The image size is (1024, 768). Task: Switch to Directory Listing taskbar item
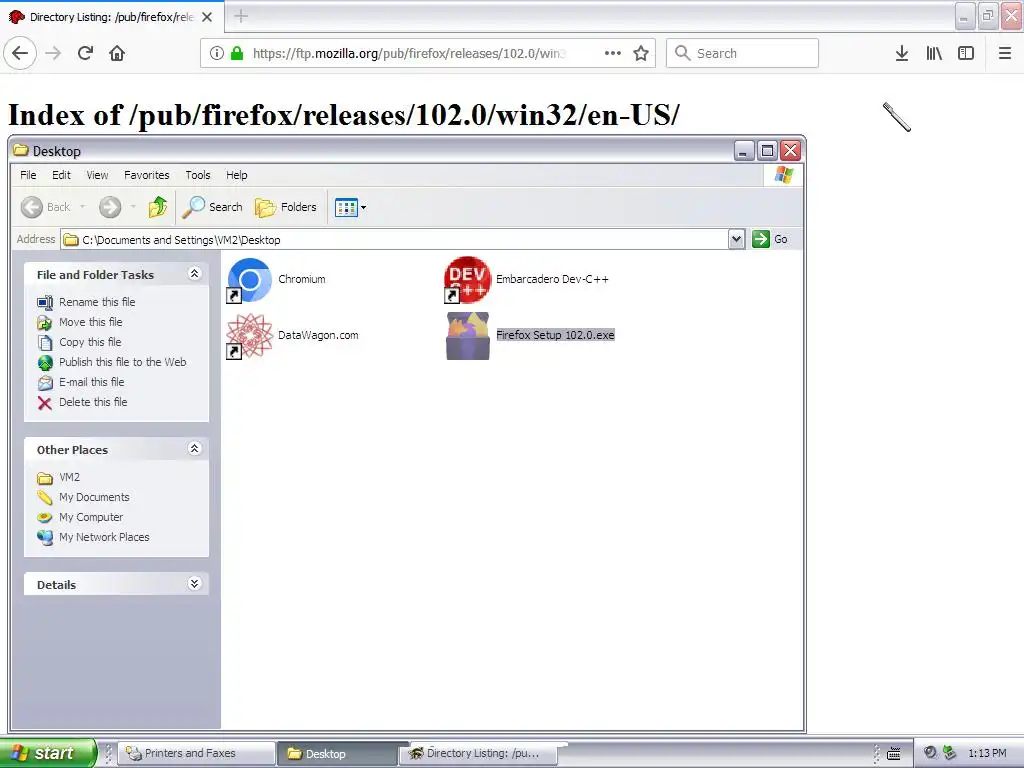479,753
